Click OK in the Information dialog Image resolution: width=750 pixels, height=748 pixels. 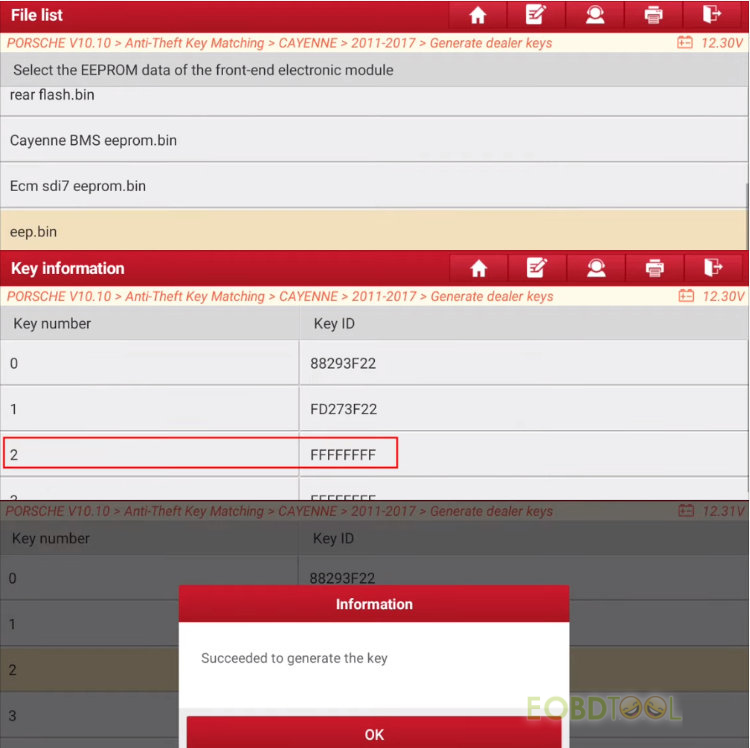point(374,734)
